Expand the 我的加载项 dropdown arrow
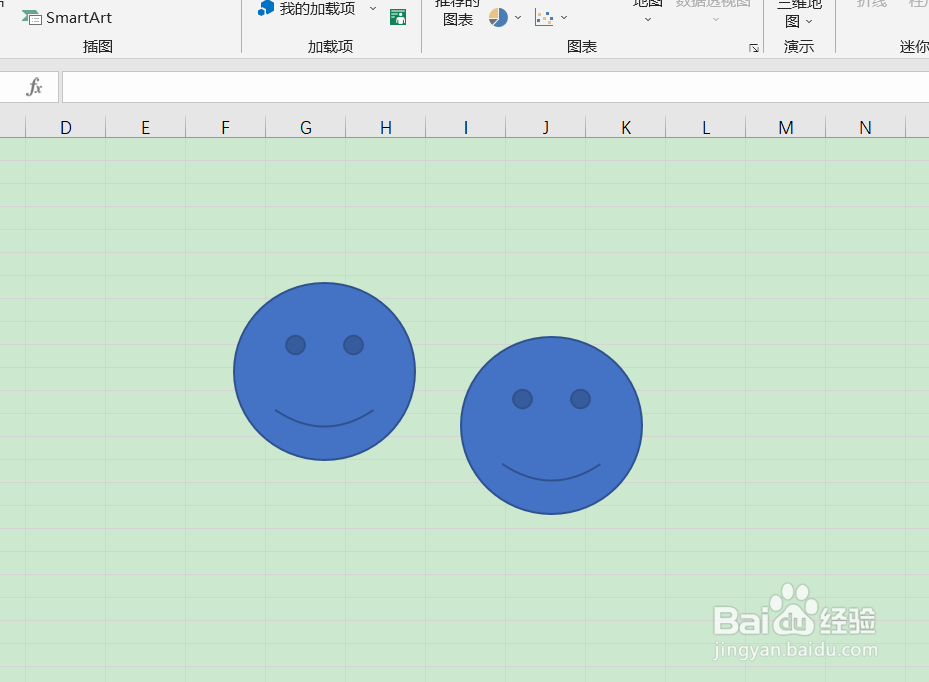The image size is (929, 682). tap(373, 8)
